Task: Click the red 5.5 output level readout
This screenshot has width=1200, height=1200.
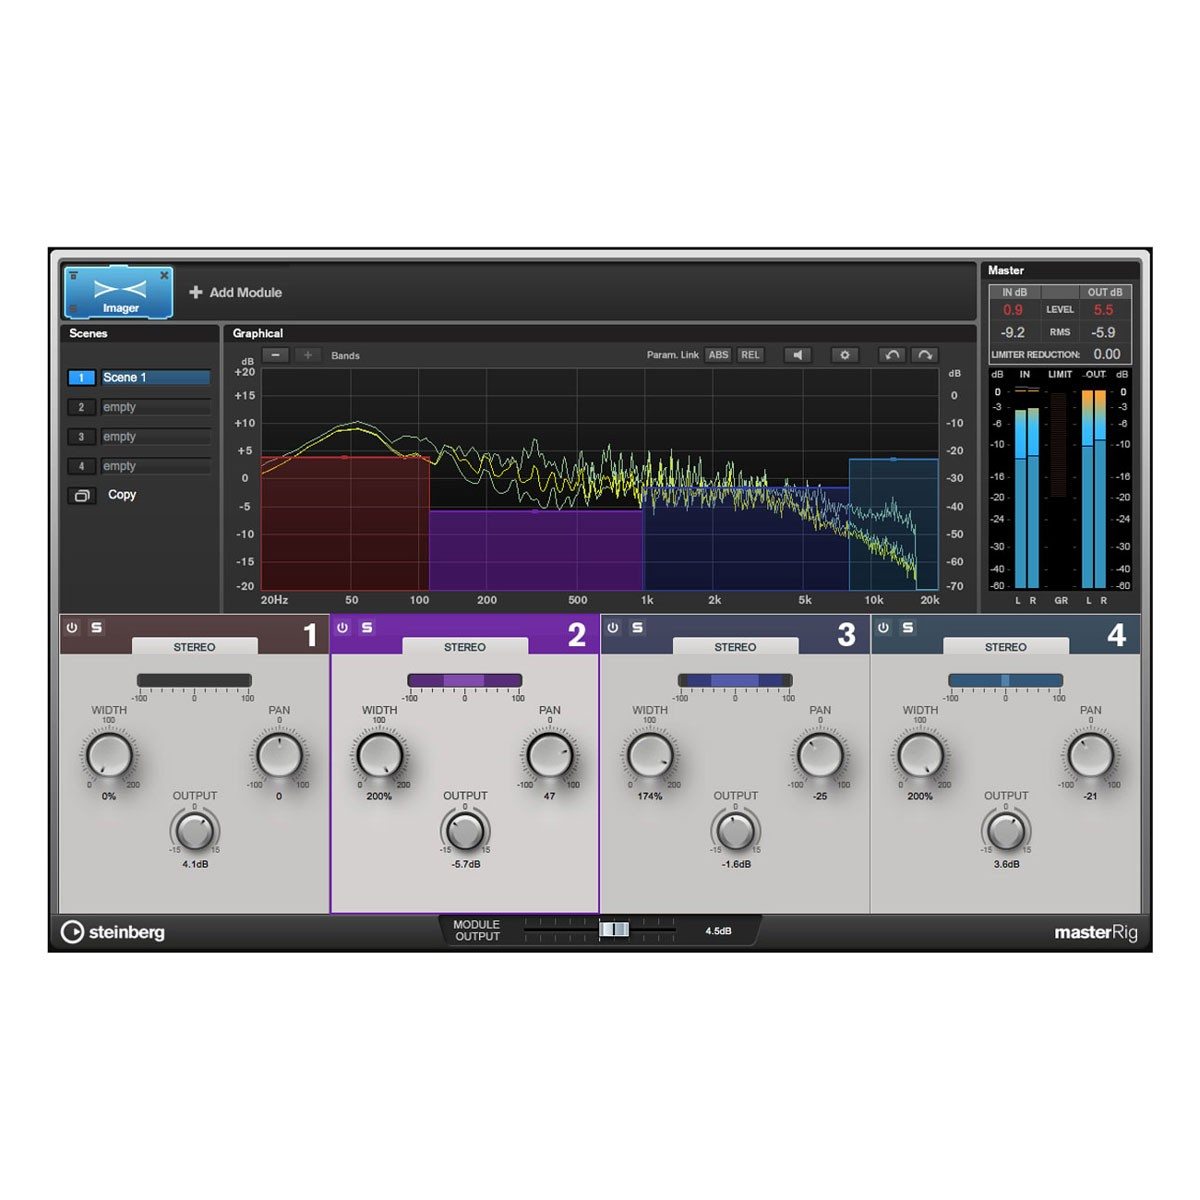Action: tap(1103, 310)
